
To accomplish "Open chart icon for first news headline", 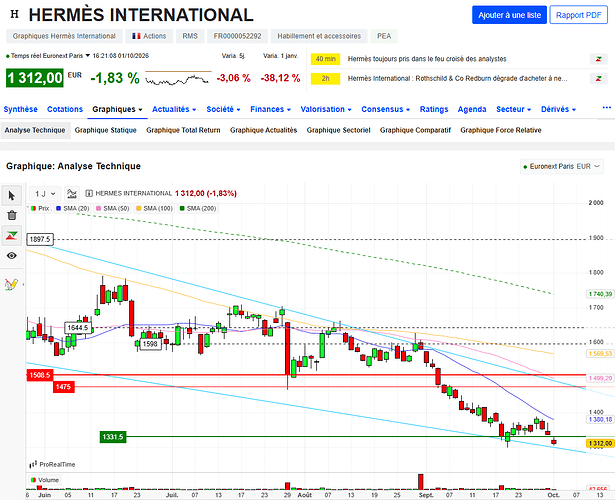I will click(599, 59).
